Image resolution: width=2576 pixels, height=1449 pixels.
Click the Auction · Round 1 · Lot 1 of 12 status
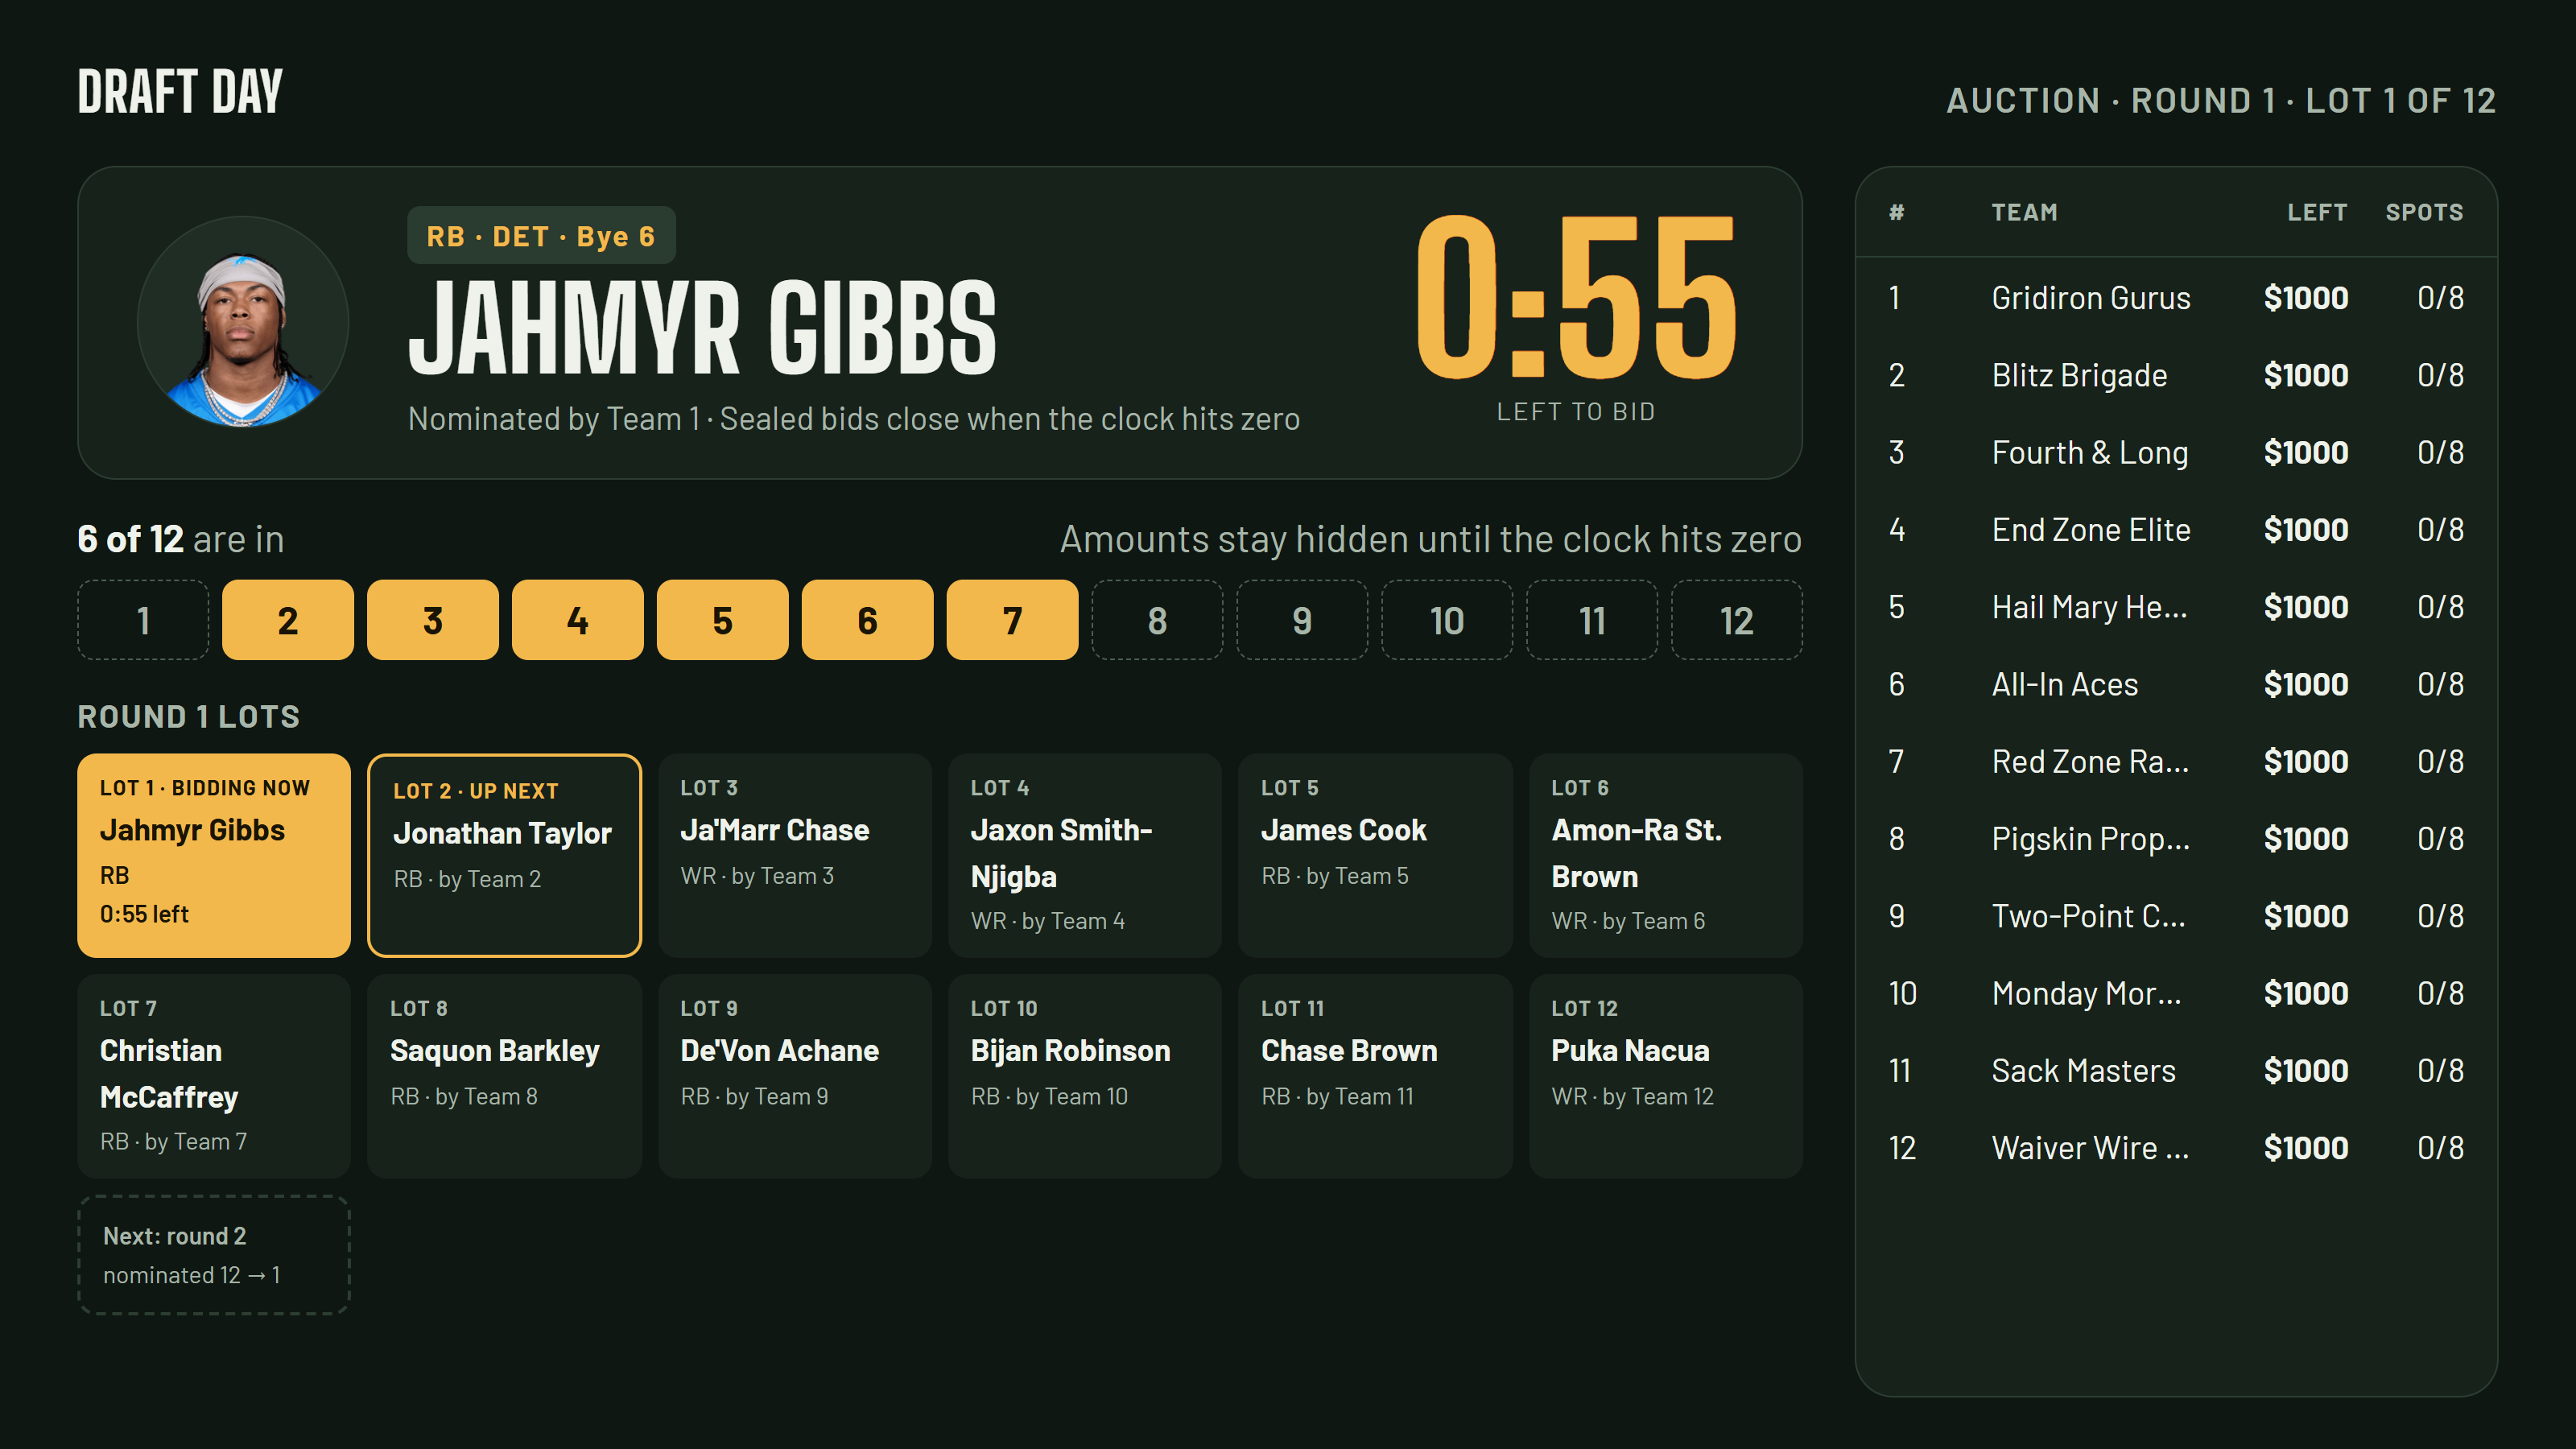point(2221,101)
